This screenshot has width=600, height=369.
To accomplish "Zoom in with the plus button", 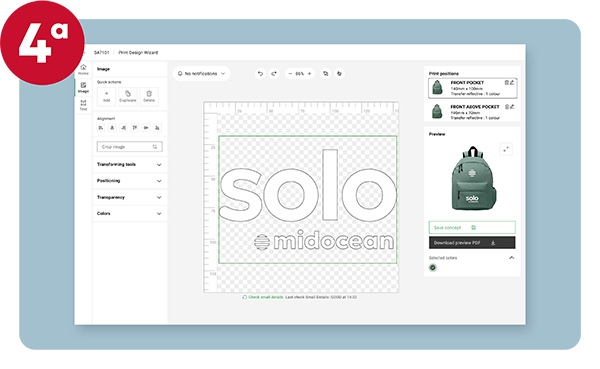I will point(309,73).
